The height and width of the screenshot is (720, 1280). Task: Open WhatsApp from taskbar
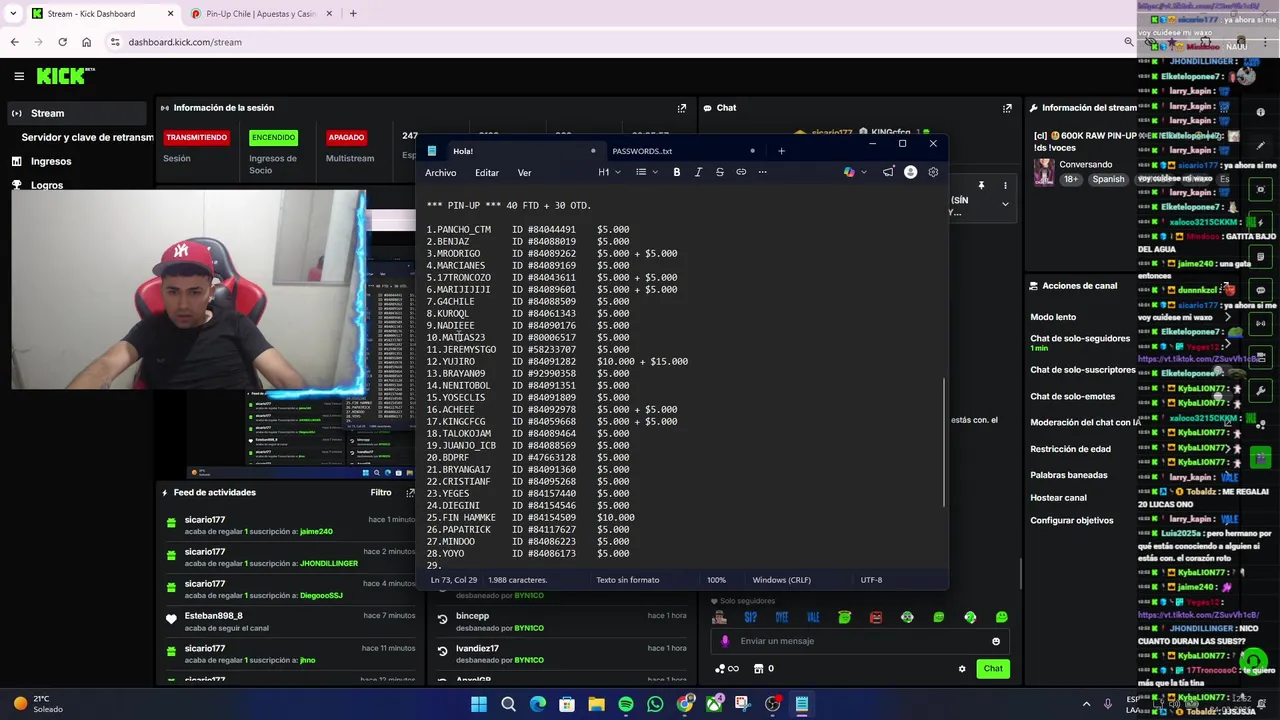(x=655, y=704)
